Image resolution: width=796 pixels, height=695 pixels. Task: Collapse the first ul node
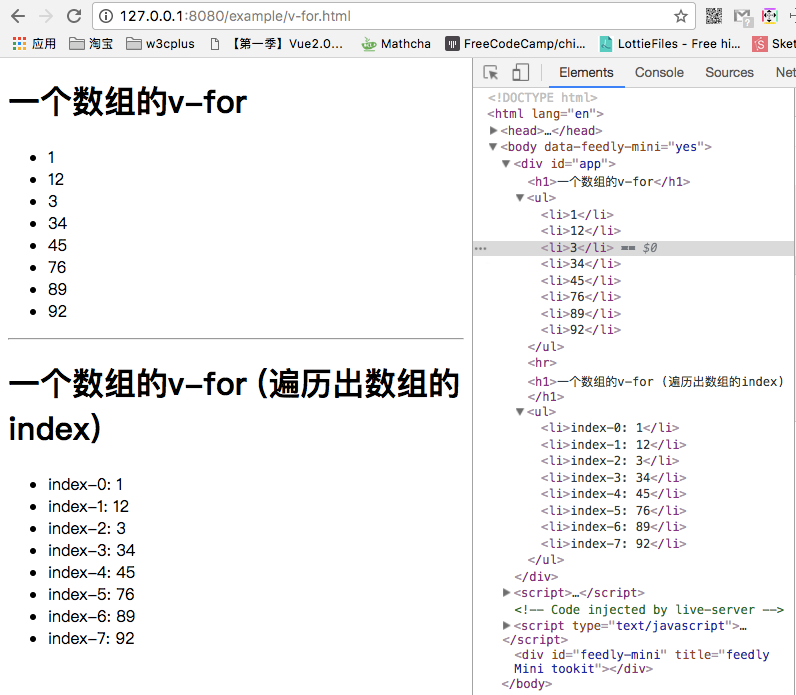point(519,197)
